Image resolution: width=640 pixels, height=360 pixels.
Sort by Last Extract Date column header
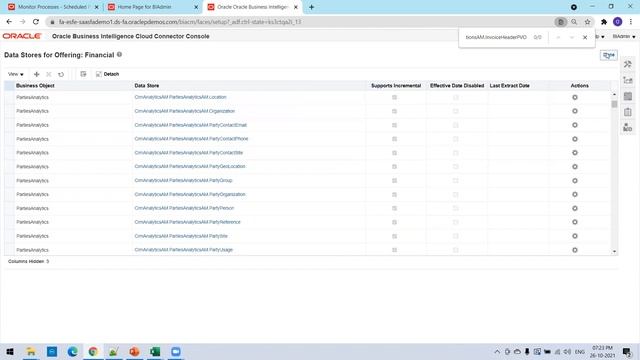pyautogui.click(x=509, y=86)
